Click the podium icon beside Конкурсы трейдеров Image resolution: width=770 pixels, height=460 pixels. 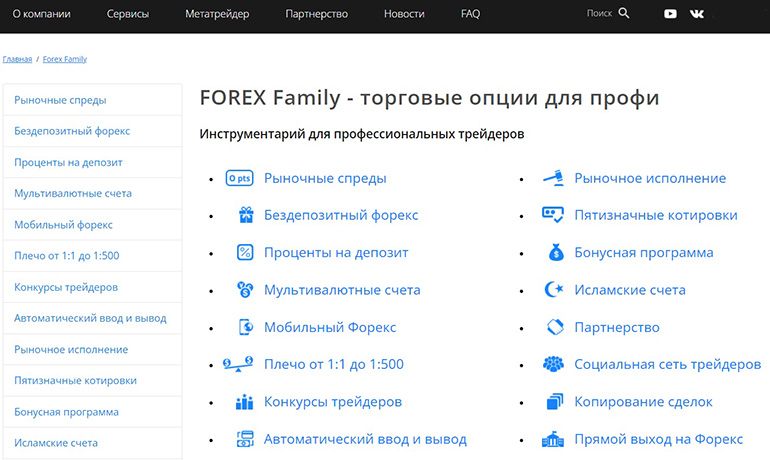[245, 402]
